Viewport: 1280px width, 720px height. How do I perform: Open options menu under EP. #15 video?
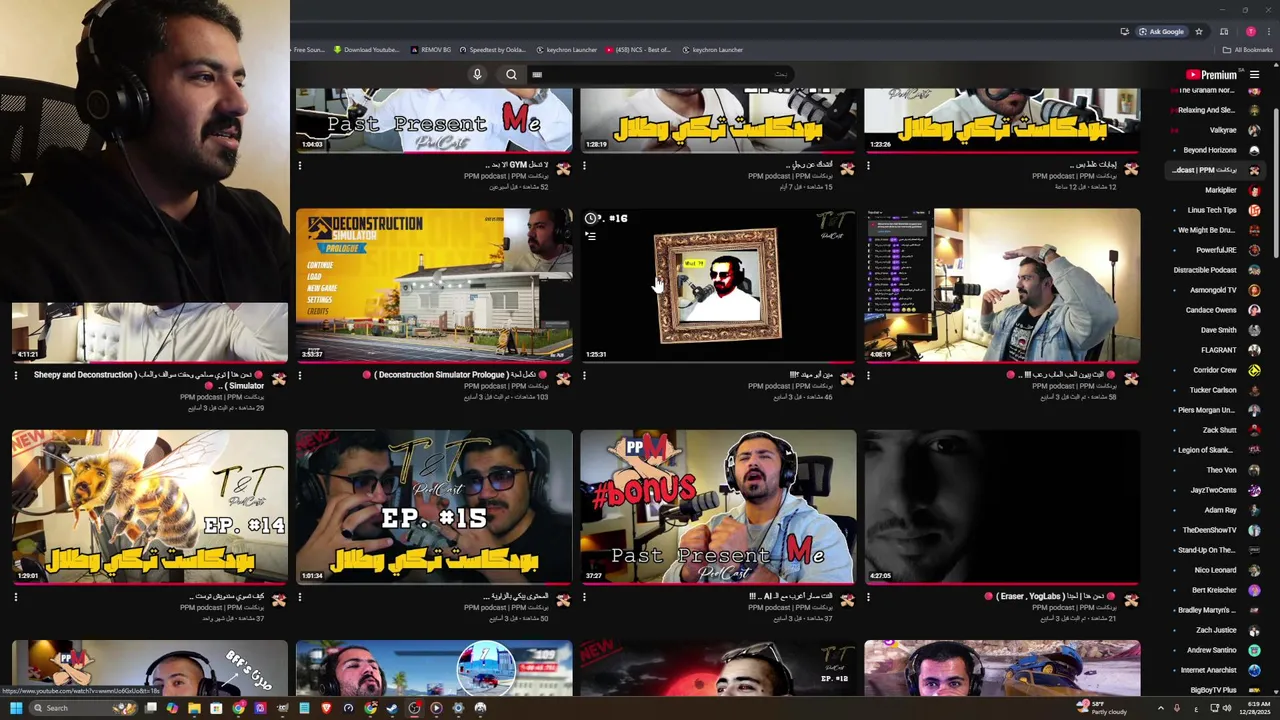300,598
